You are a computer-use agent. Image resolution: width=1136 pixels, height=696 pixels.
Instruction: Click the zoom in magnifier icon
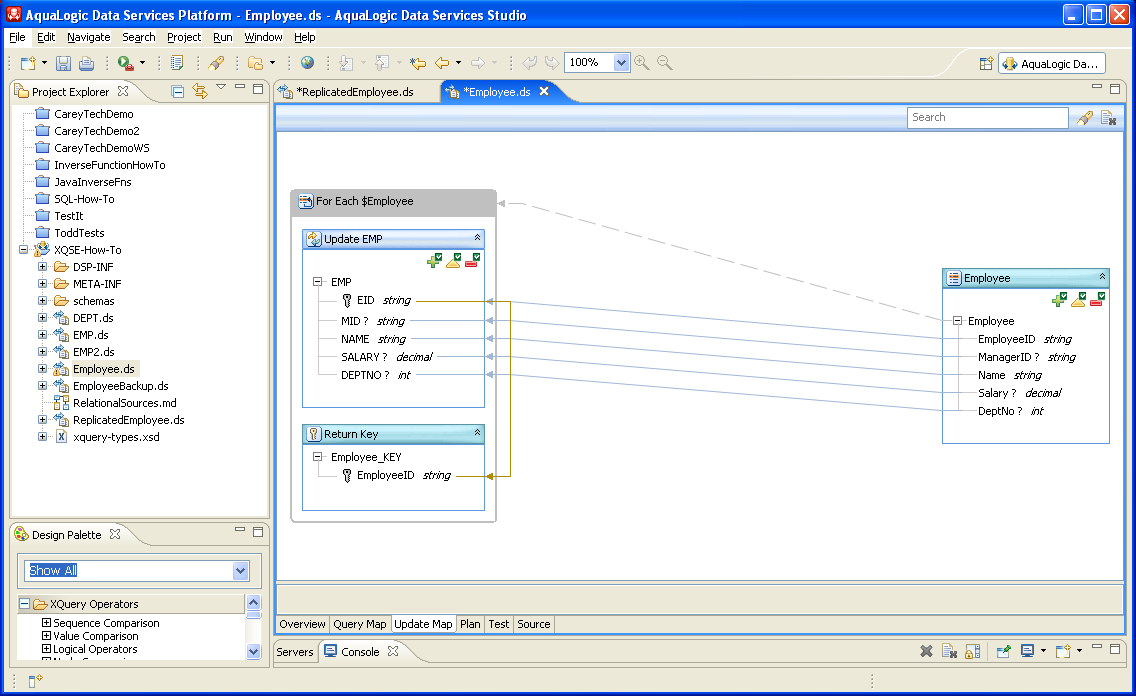[x=642, y=63]
